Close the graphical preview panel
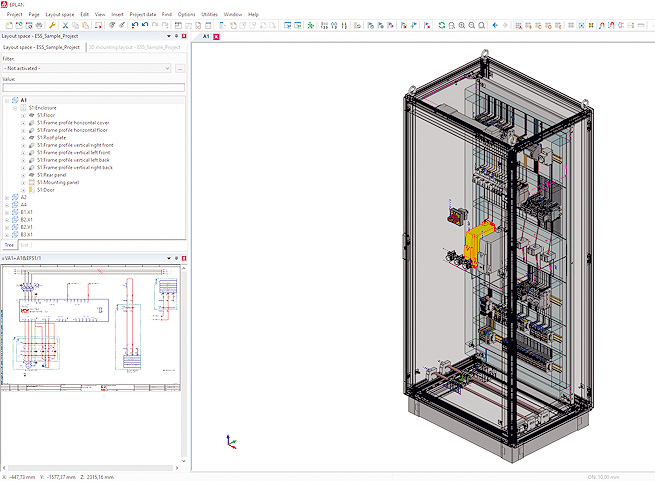 point(184,258)
